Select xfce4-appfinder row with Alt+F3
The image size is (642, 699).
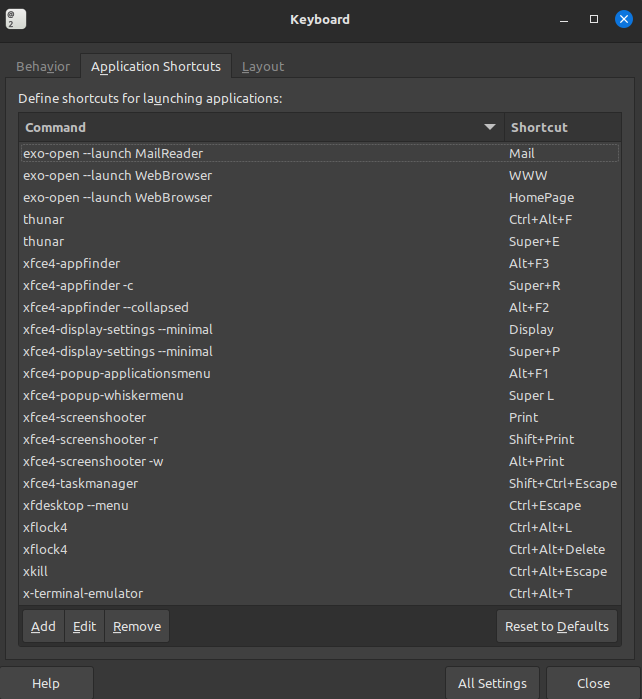320,263
